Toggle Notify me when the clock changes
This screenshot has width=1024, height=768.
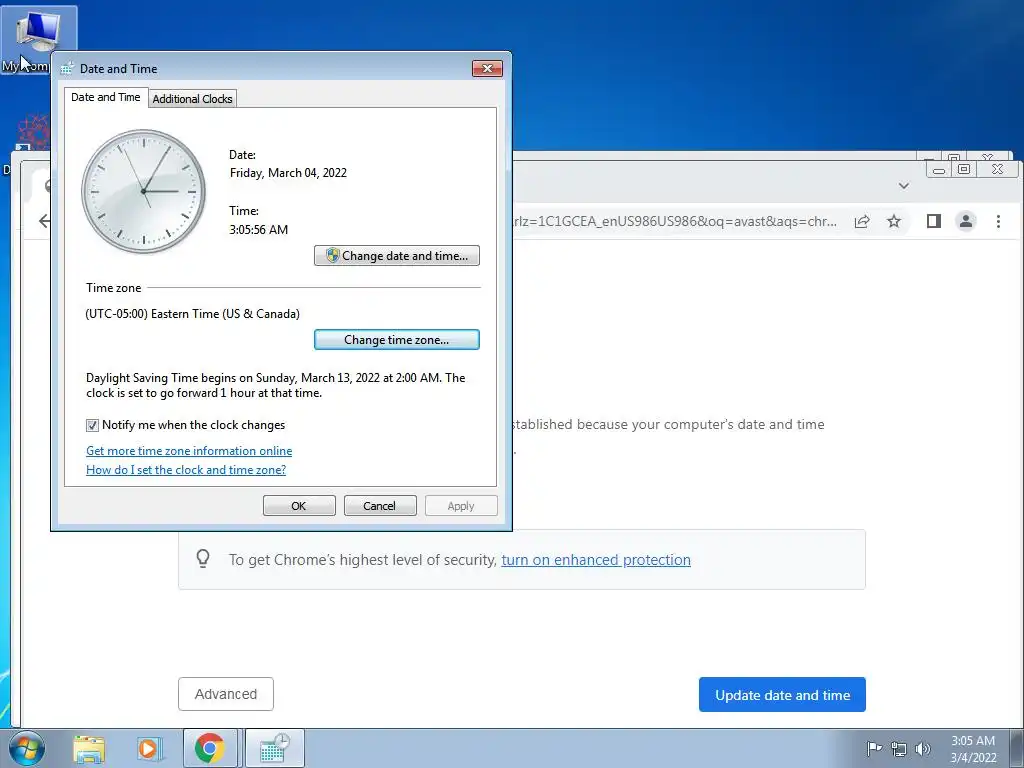(x=92, y=425)
